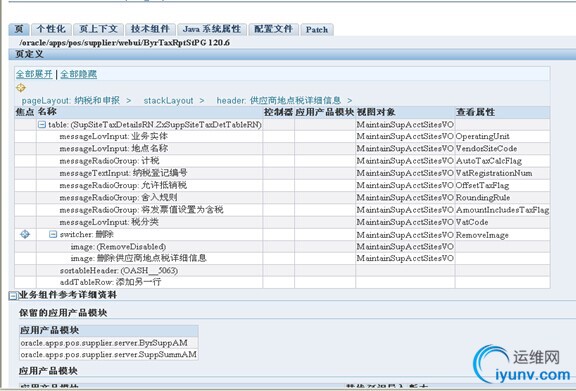Click the page path ByrTaxRptStPG 120.6
576x391 pixels.
tap(125, 43)
